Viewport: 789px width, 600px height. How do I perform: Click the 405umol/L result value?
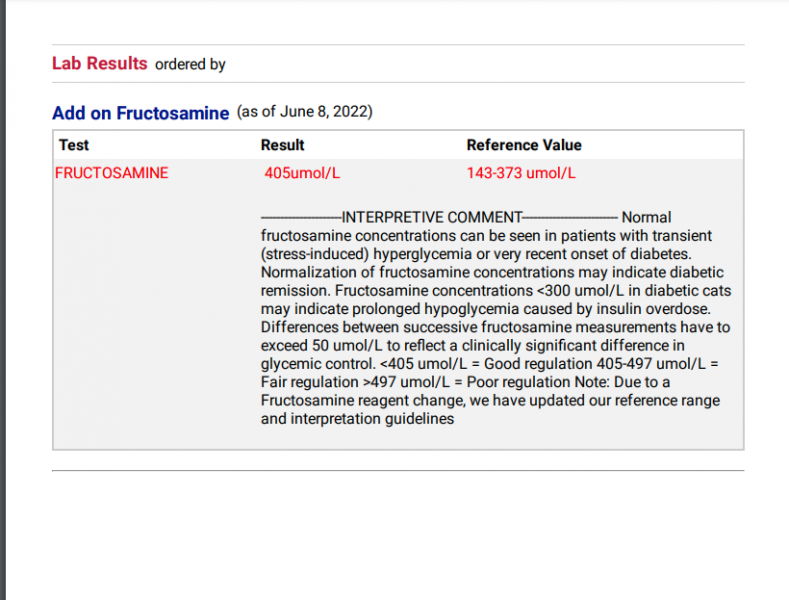302,173
